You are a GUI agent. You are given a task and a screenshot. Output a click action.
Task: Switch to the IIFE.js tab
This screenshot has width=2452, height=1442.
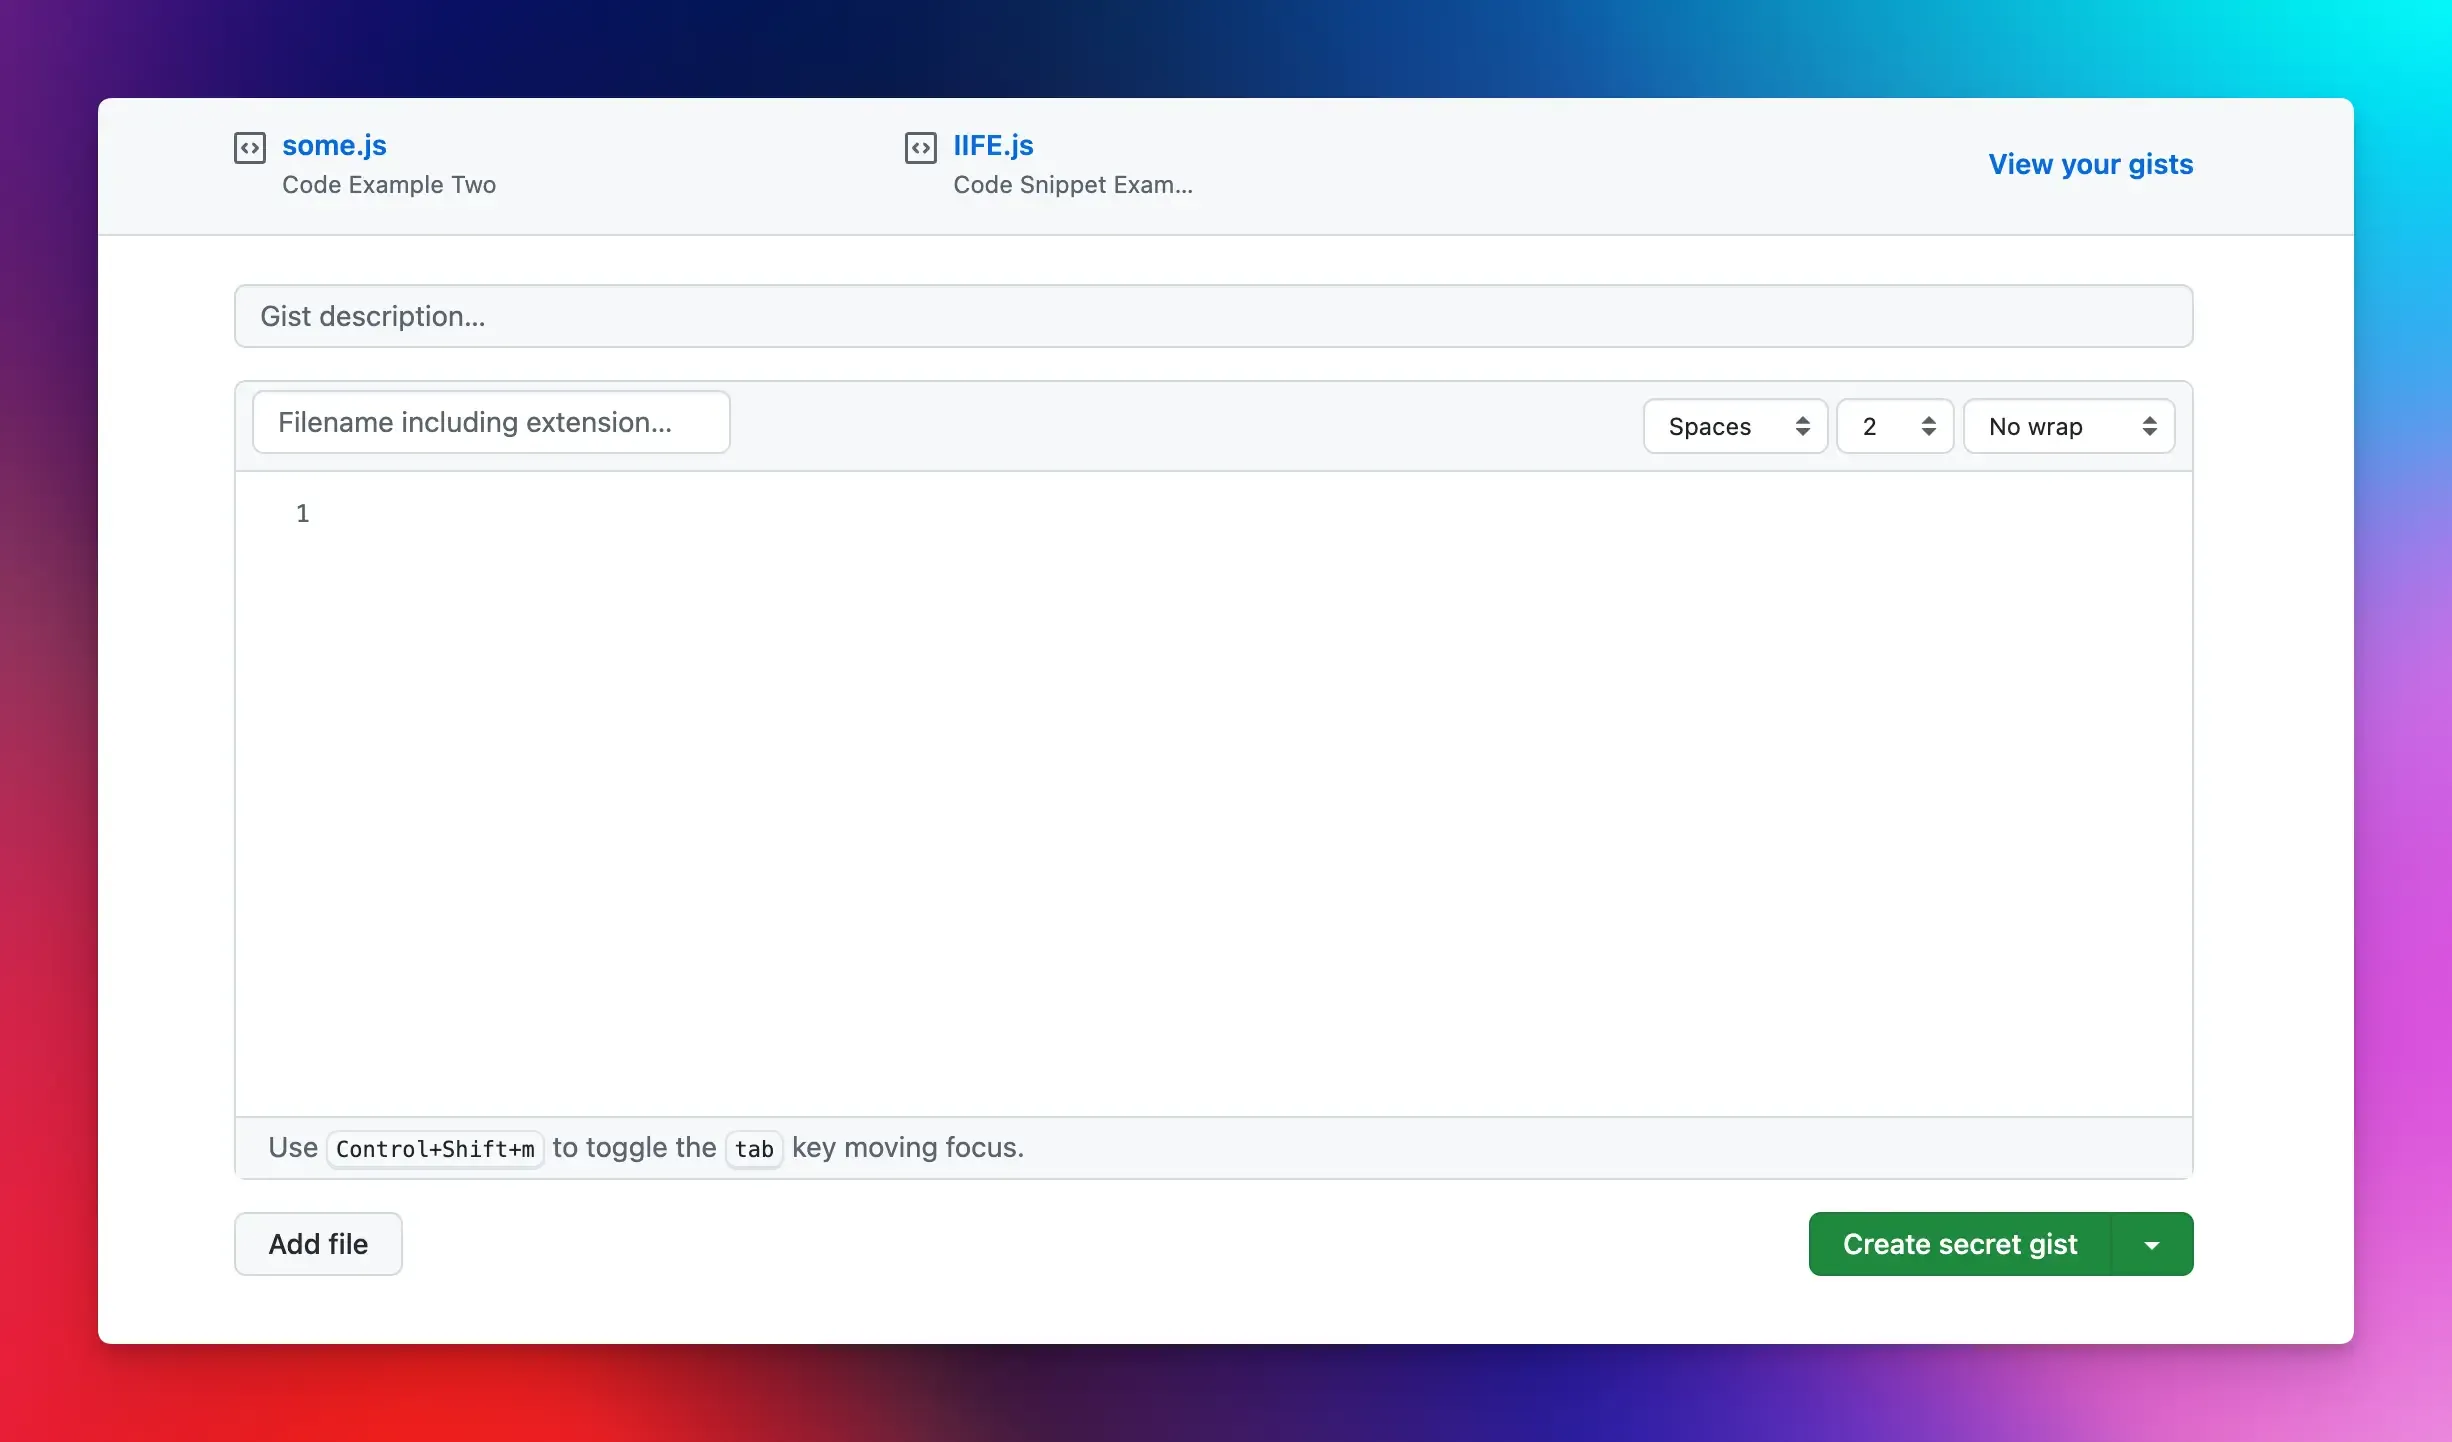991,146
